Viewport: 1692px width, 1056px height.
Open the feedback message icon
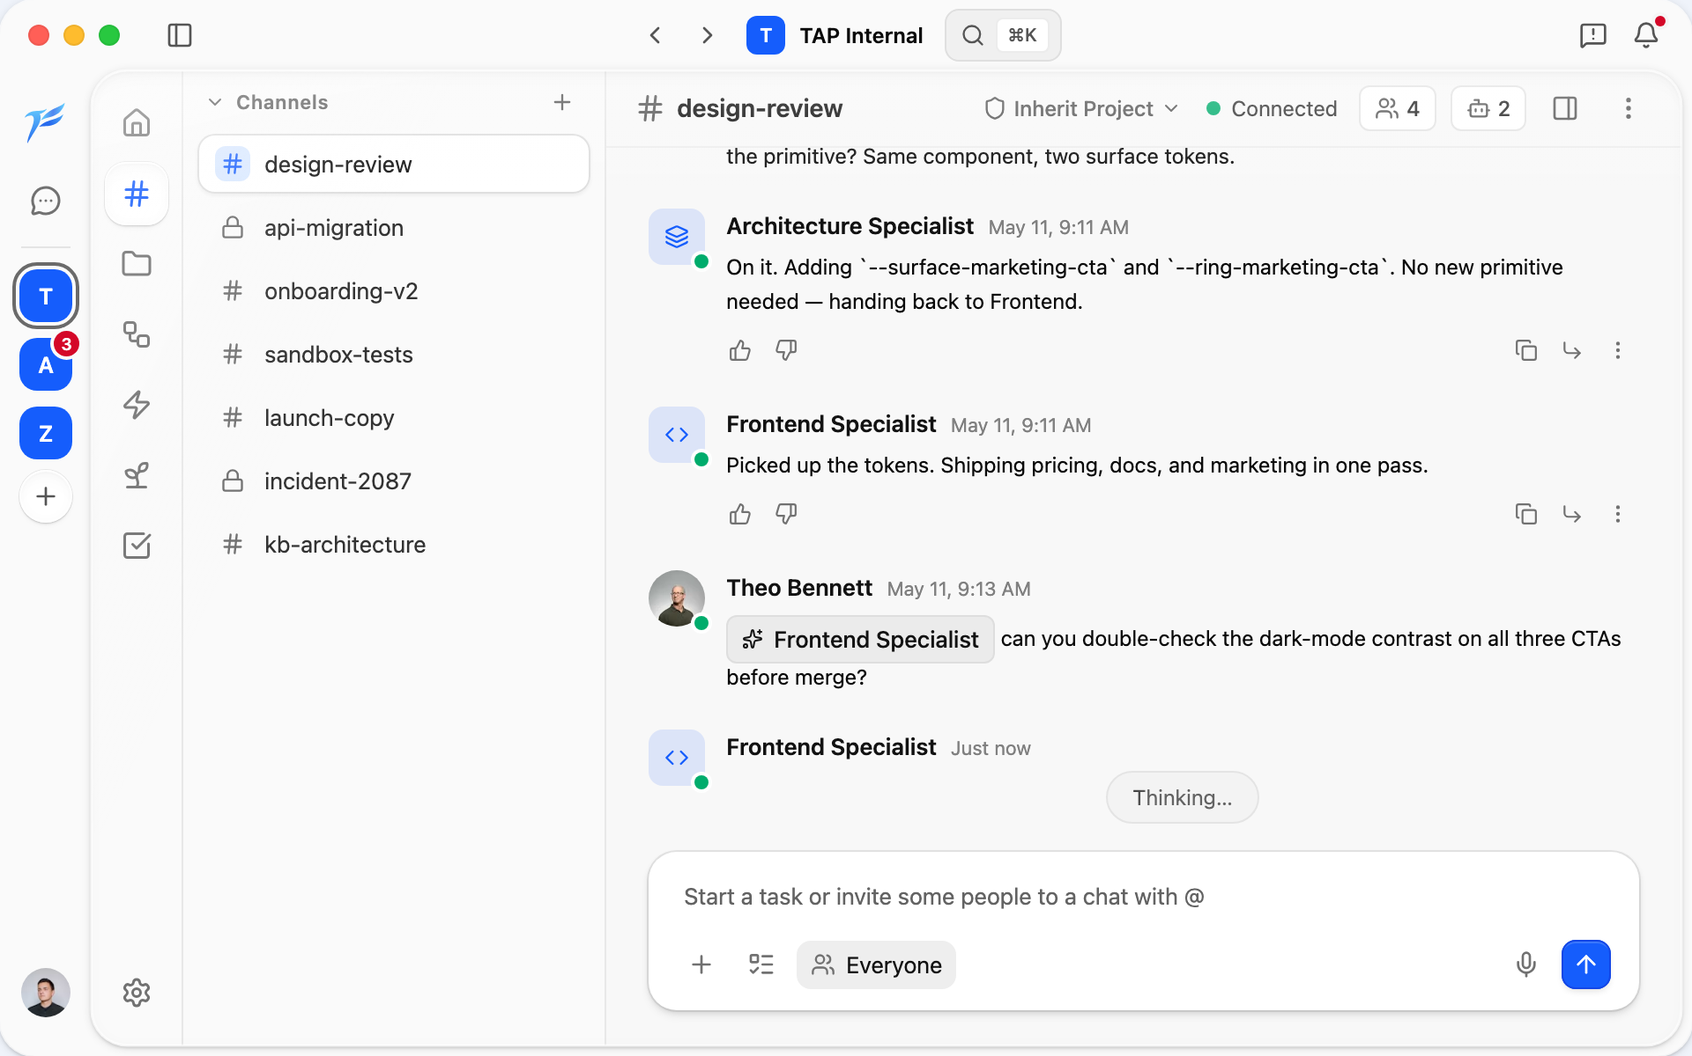(1593, 36)
